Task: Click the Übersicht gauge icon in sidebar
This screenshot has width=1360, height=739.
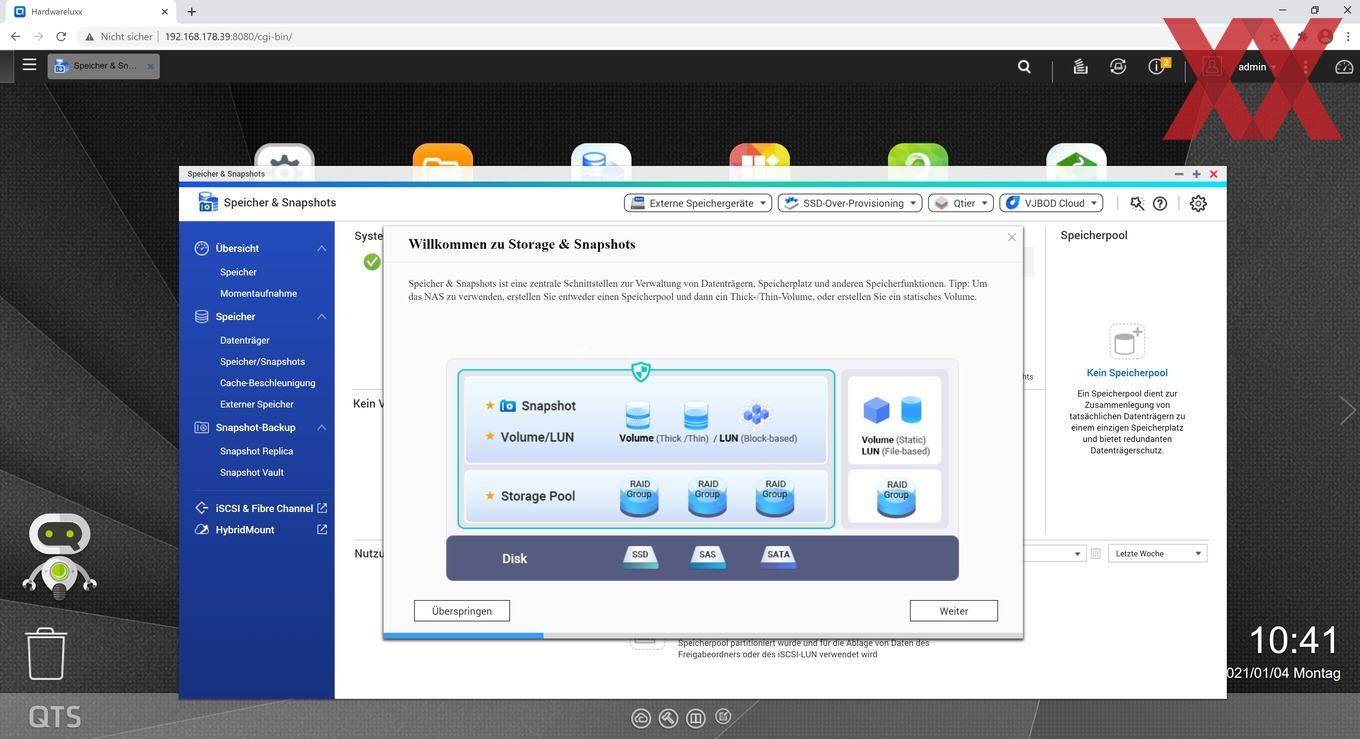Action: pos(202,248)
